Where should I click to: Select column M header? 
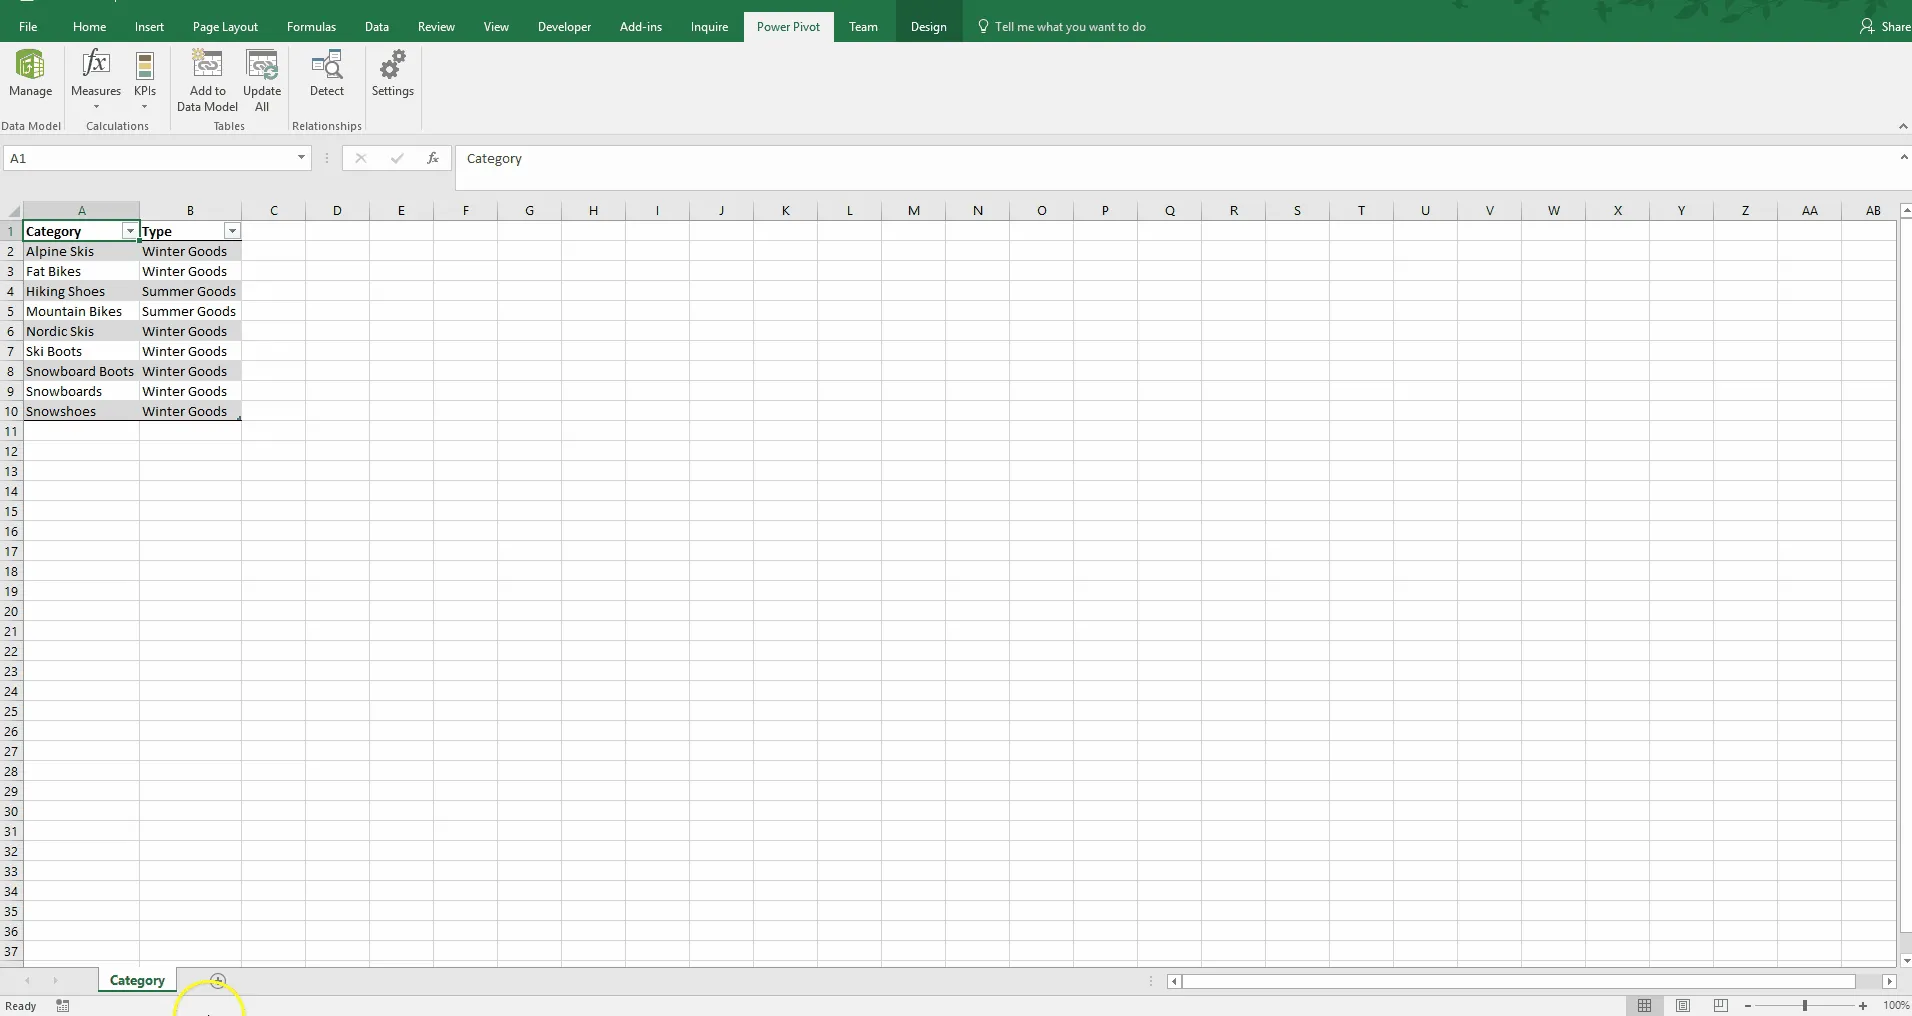pyautogui.click(x=914, y=211)
